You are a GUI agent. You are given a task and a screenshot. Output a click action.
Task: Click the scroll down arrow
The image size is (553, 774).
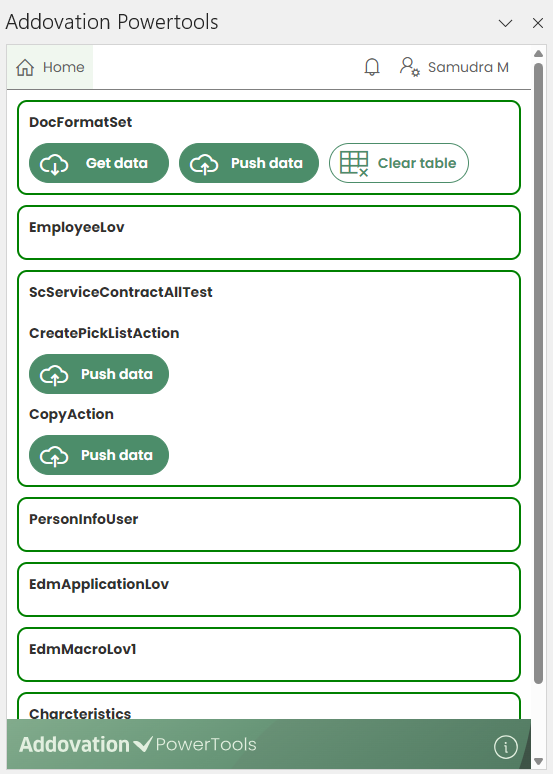tap(539, 761)
